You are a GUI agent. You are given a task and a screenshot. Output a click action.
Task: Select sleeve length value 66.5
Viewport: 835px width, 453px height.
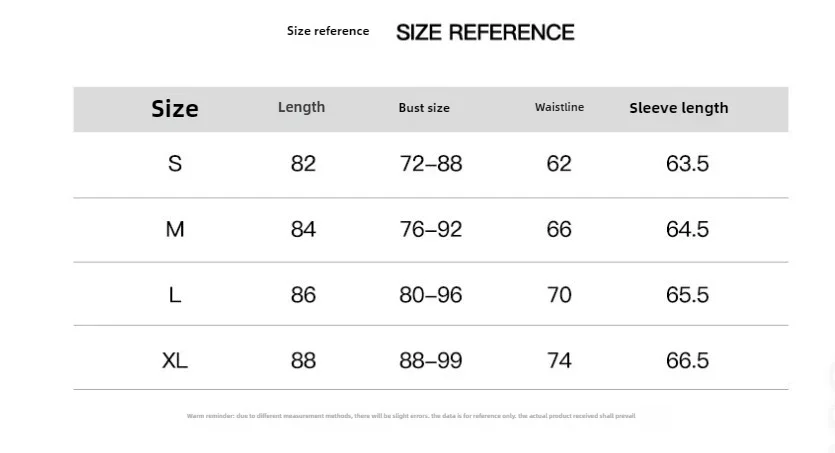click(x=687, y=361)
